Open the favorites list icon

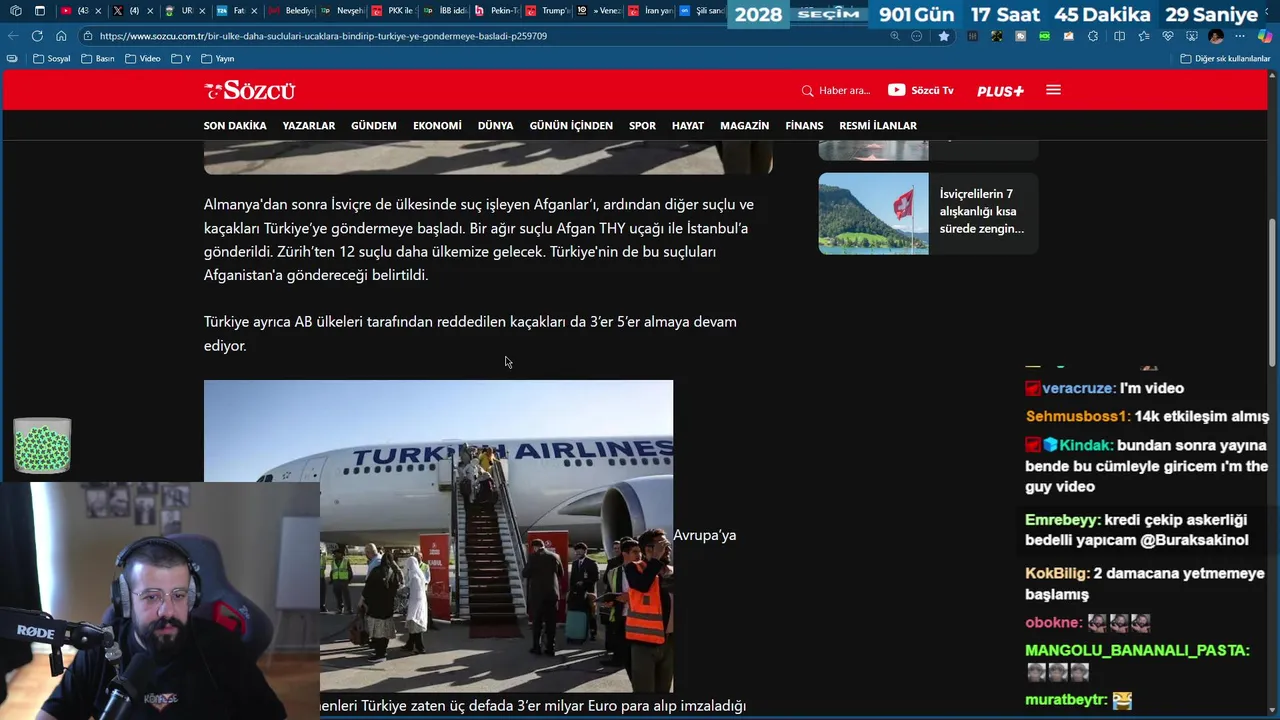click(x=1143, y=36)
